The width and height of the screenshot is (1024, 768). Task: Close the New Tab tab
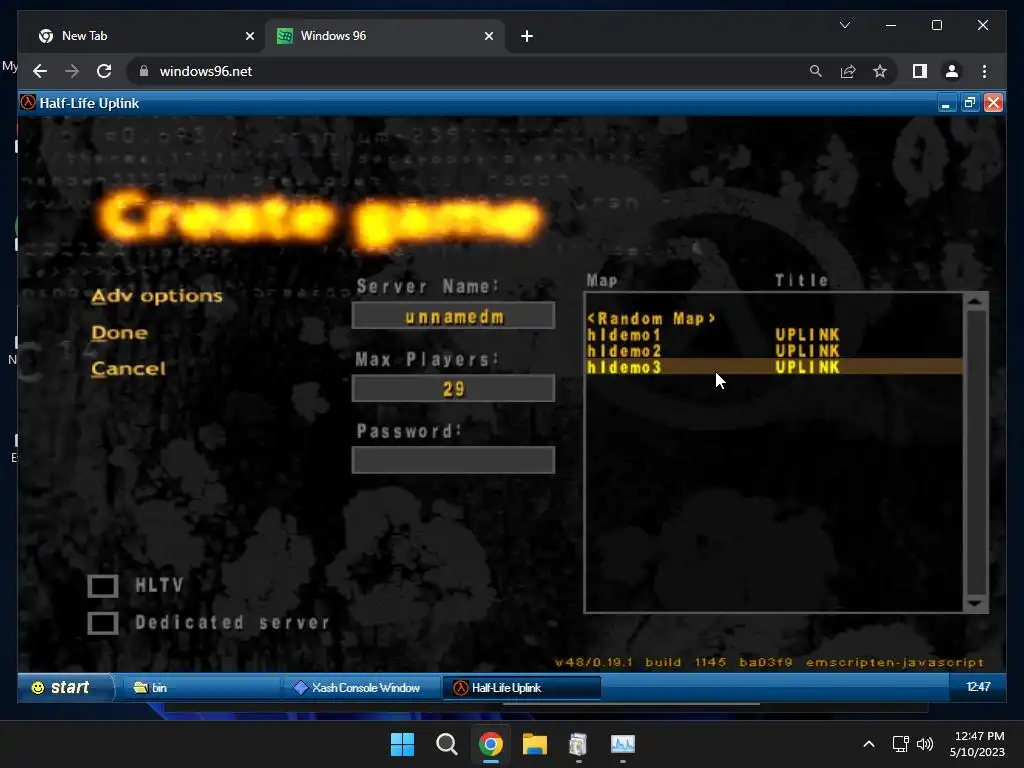(x=249, y=36)
